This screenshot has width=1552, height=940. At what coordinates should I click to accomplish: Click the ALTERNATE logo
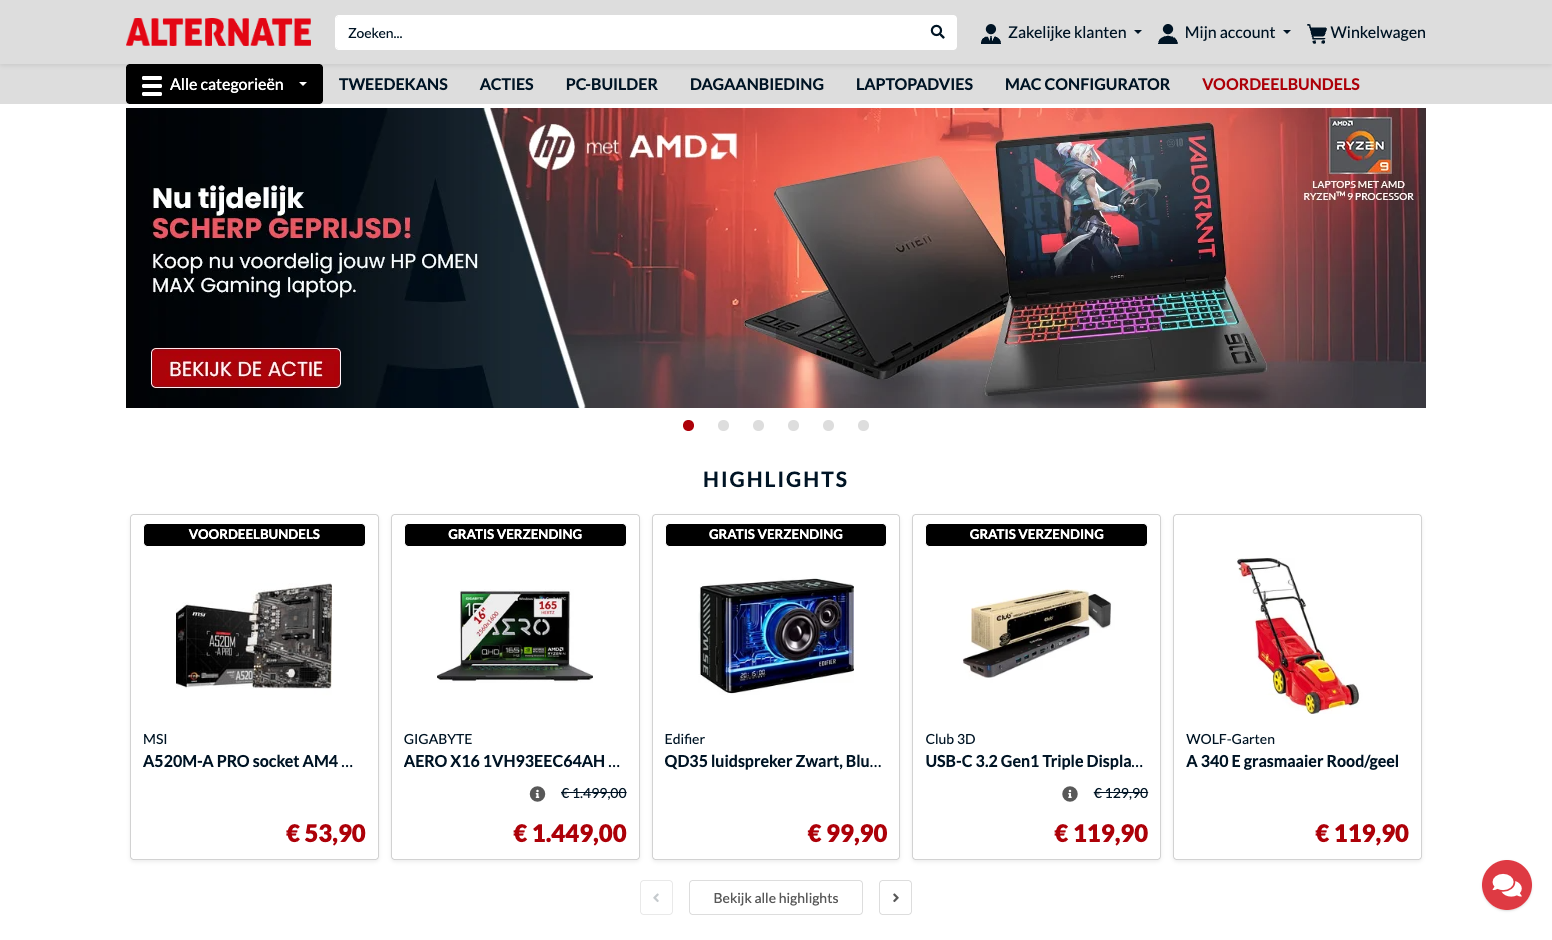click(218, 32)
